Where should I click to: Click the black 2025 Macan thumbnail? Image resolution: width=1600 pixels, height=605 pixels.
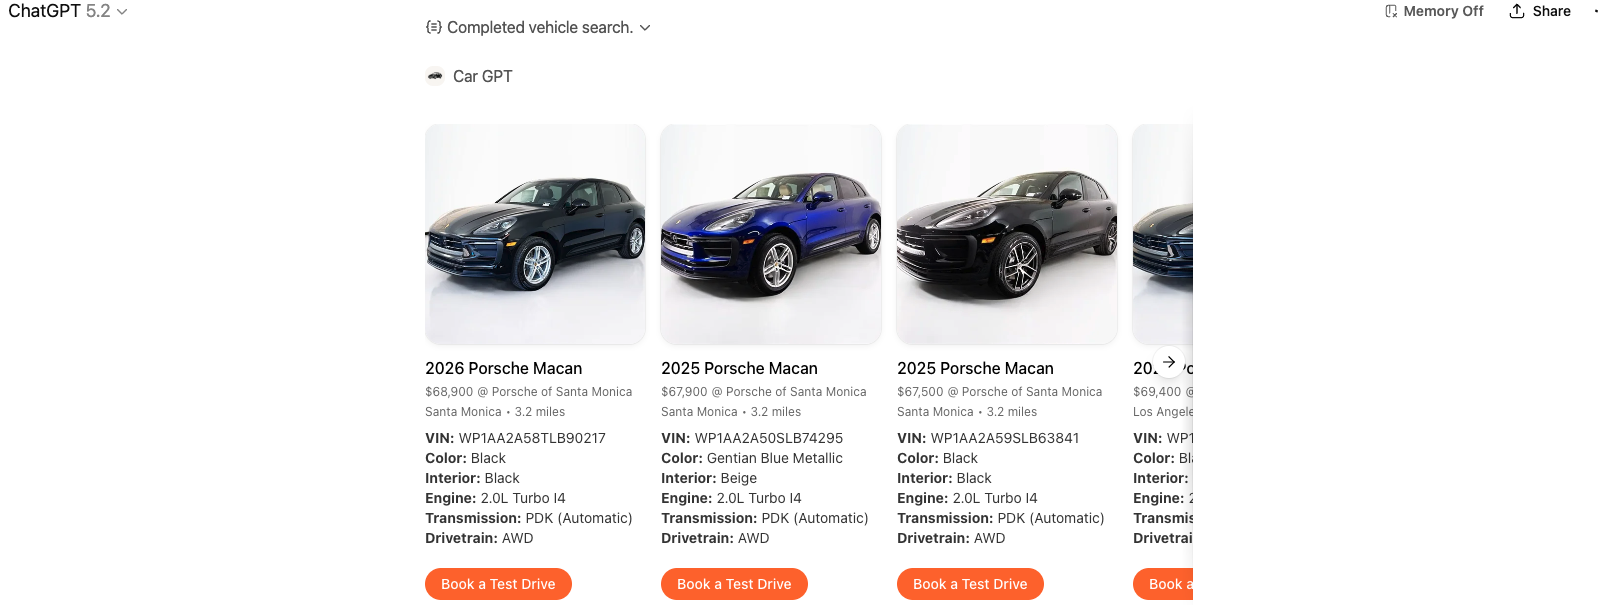pos(1006,234)
